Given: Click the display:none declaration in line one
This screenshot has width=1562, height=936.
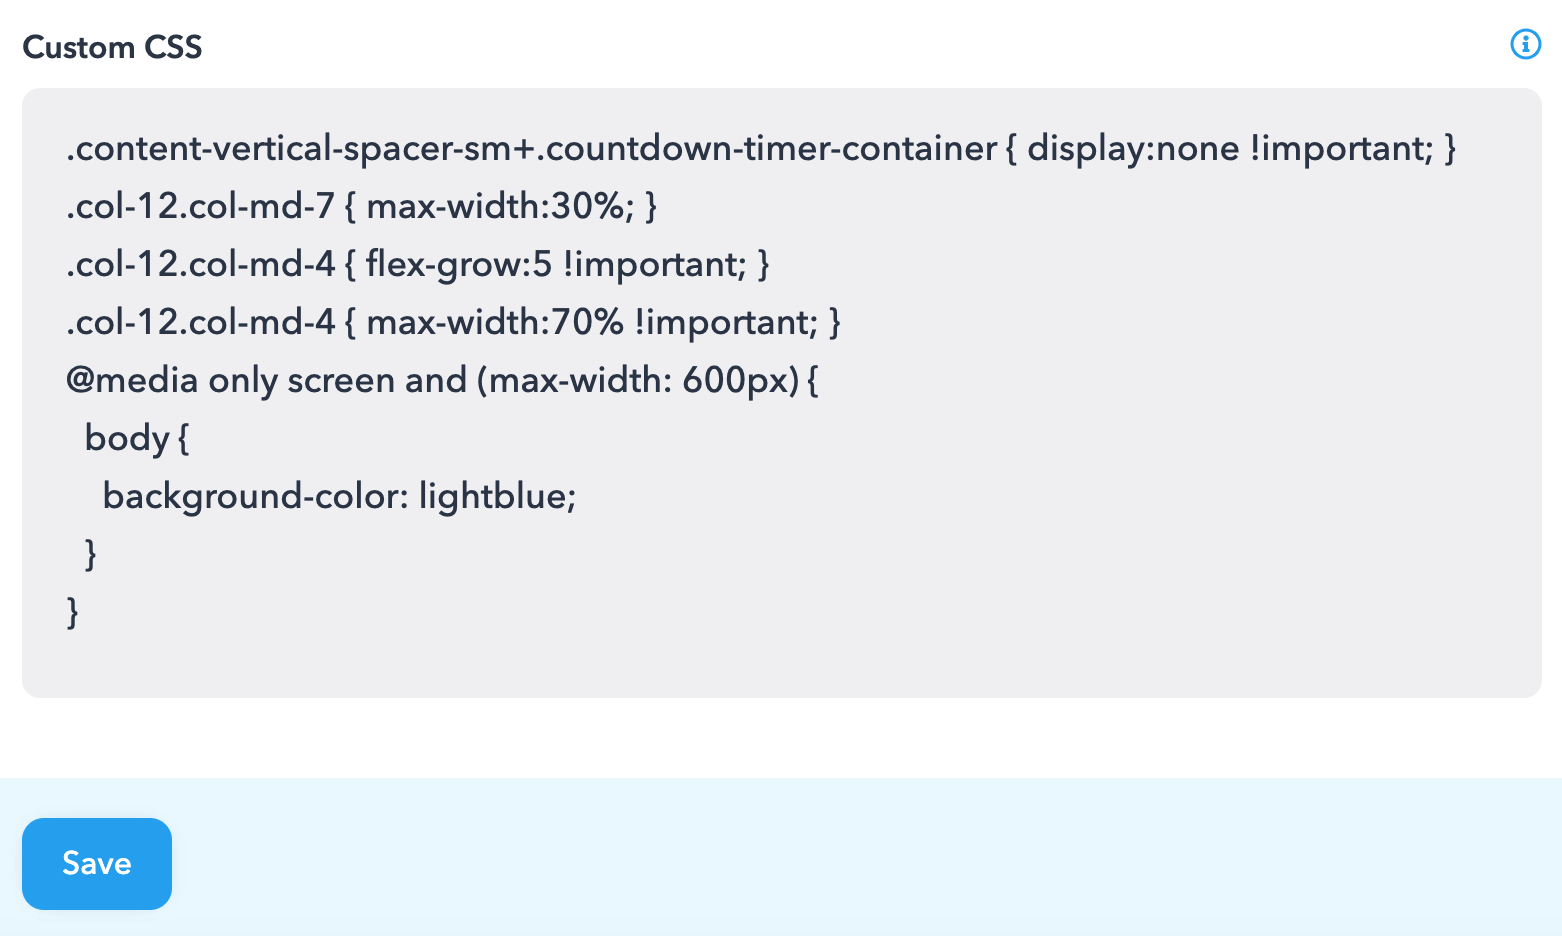Looking at the screenshot, I should [1132, 148].
